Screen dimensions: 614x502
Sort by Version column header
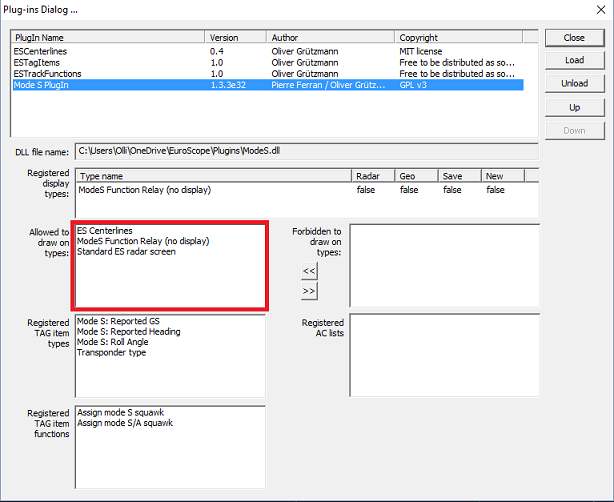click(236, 38)
